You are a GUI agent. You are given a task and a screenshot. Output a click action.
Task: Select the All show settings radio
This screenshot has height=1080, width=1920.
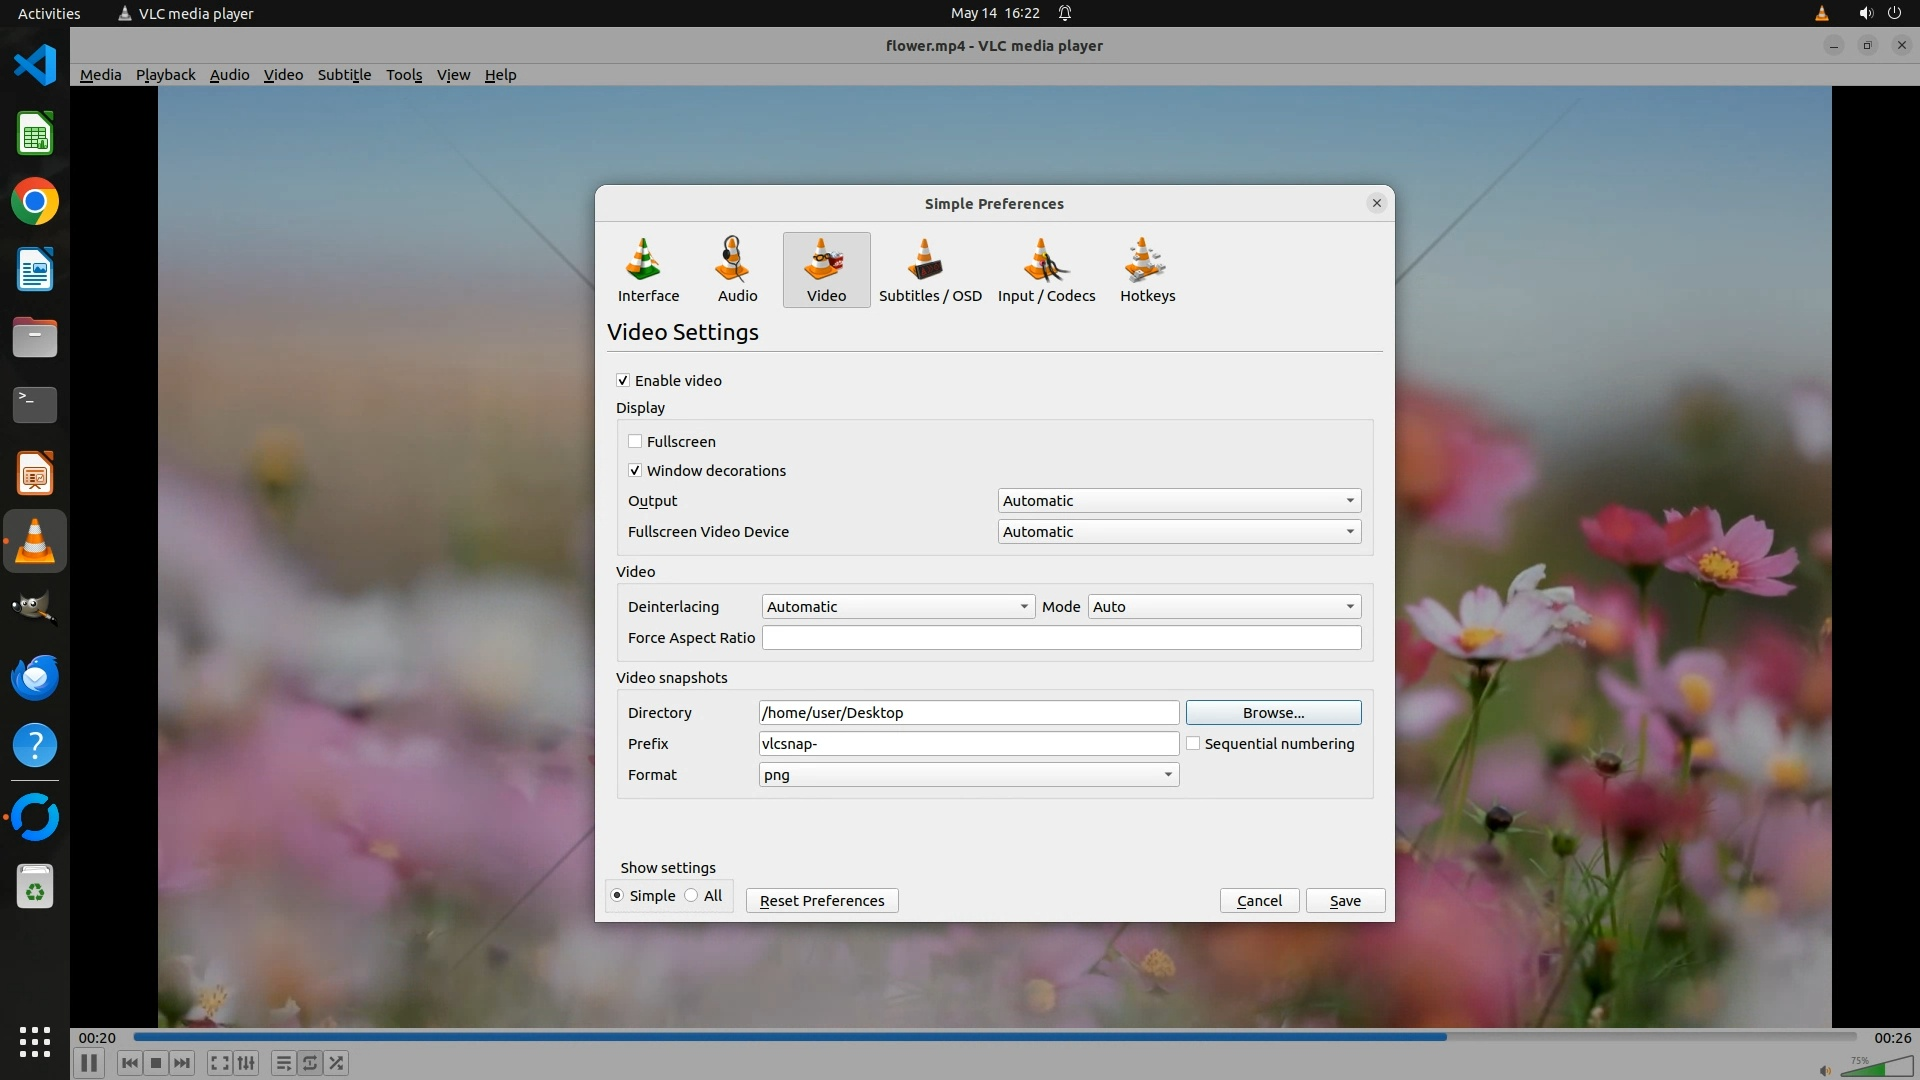[x=692, y=896]
